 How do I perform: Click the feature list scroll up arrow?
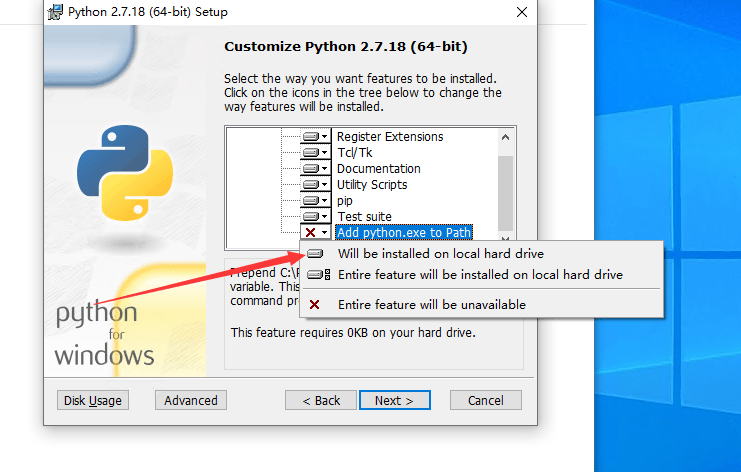pyautogui.click(x=505, y=137)
